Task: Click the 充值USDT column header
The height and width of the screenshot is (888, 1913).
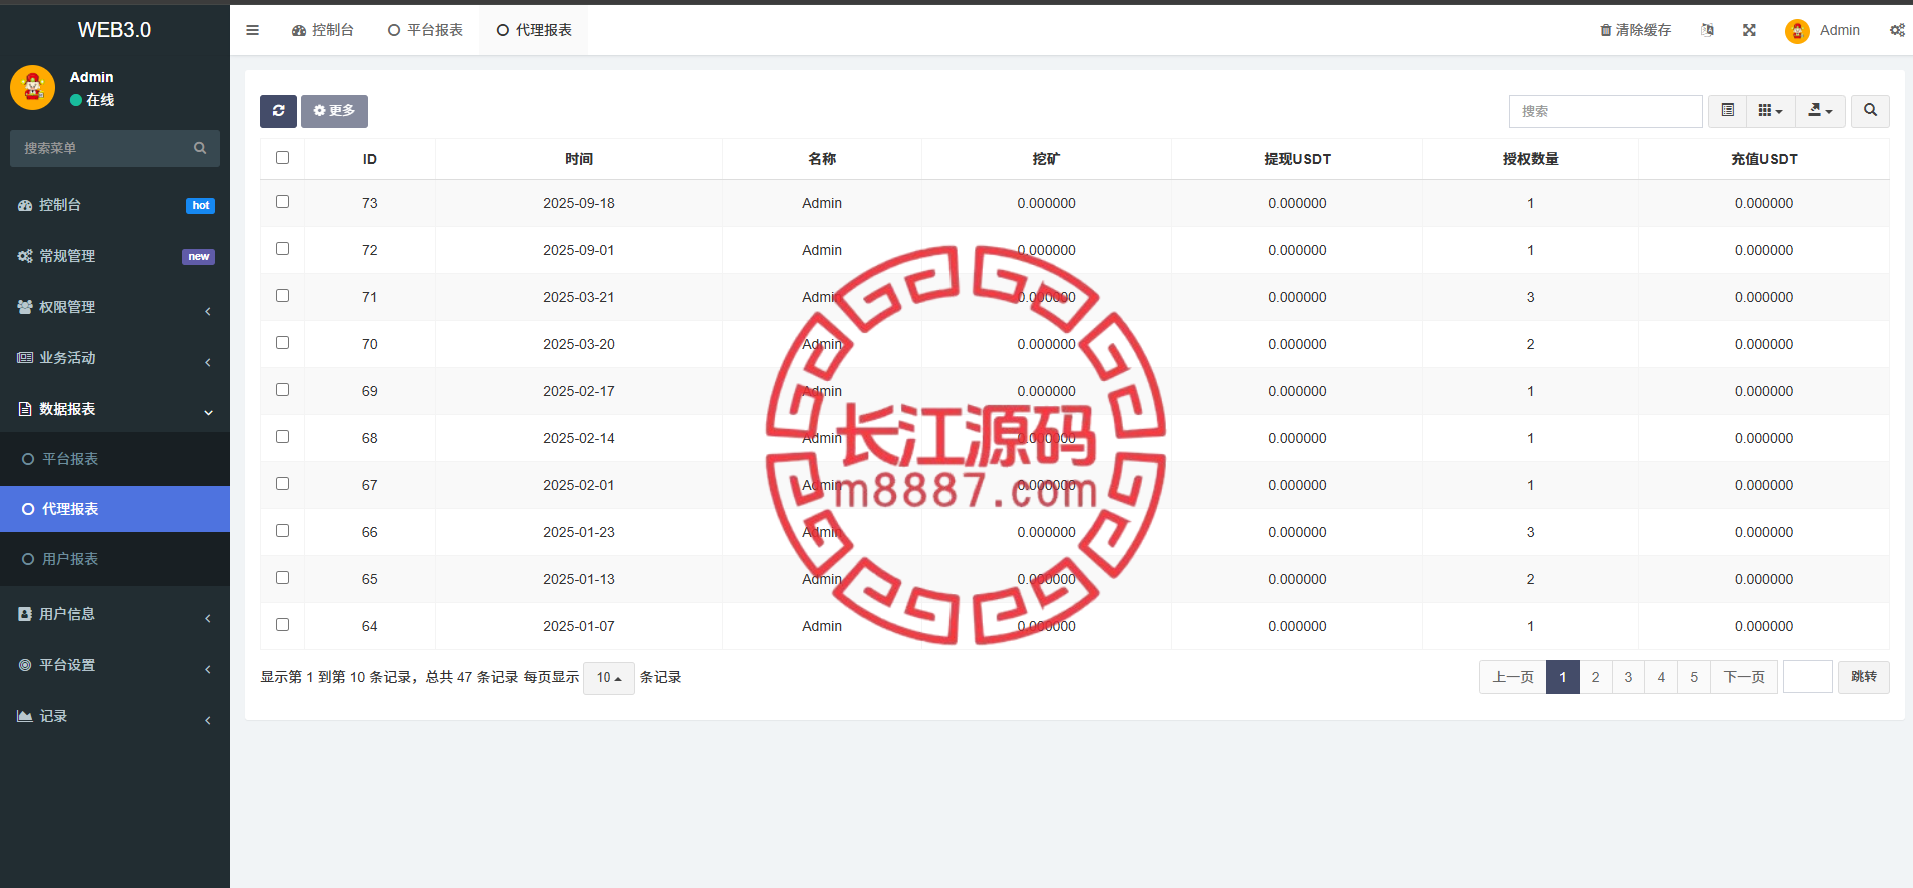Action: pyautogui.click(x=1764, y=159)
